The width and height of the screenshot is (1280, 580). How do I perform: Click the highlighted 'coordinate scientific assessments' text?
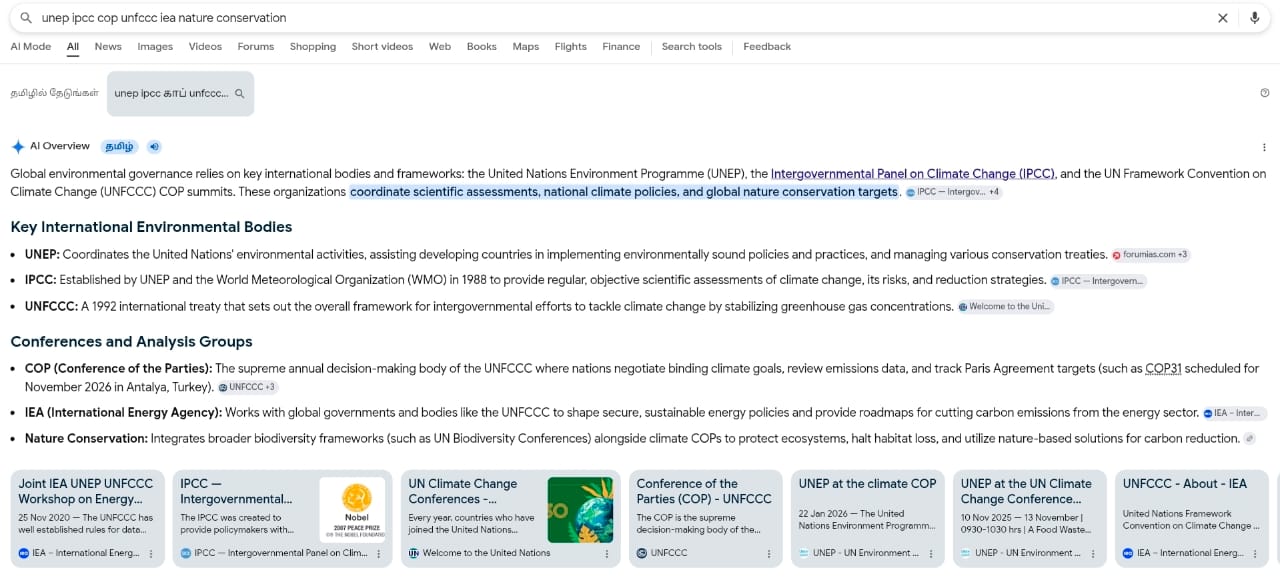click(624, 192)
